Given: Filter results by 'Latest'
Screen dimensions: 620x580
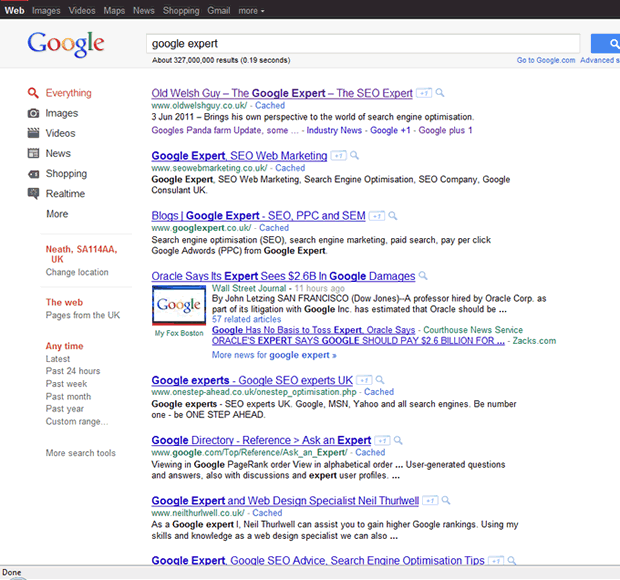Looking at the screenshot, I should pos(58,359).
